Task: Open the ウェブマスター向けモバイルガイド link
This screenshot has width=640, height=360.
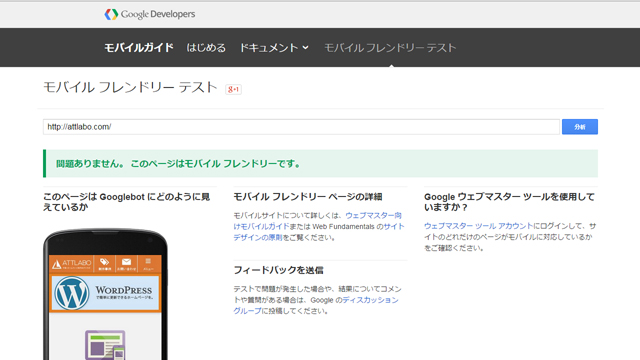Action: [318, 221]
